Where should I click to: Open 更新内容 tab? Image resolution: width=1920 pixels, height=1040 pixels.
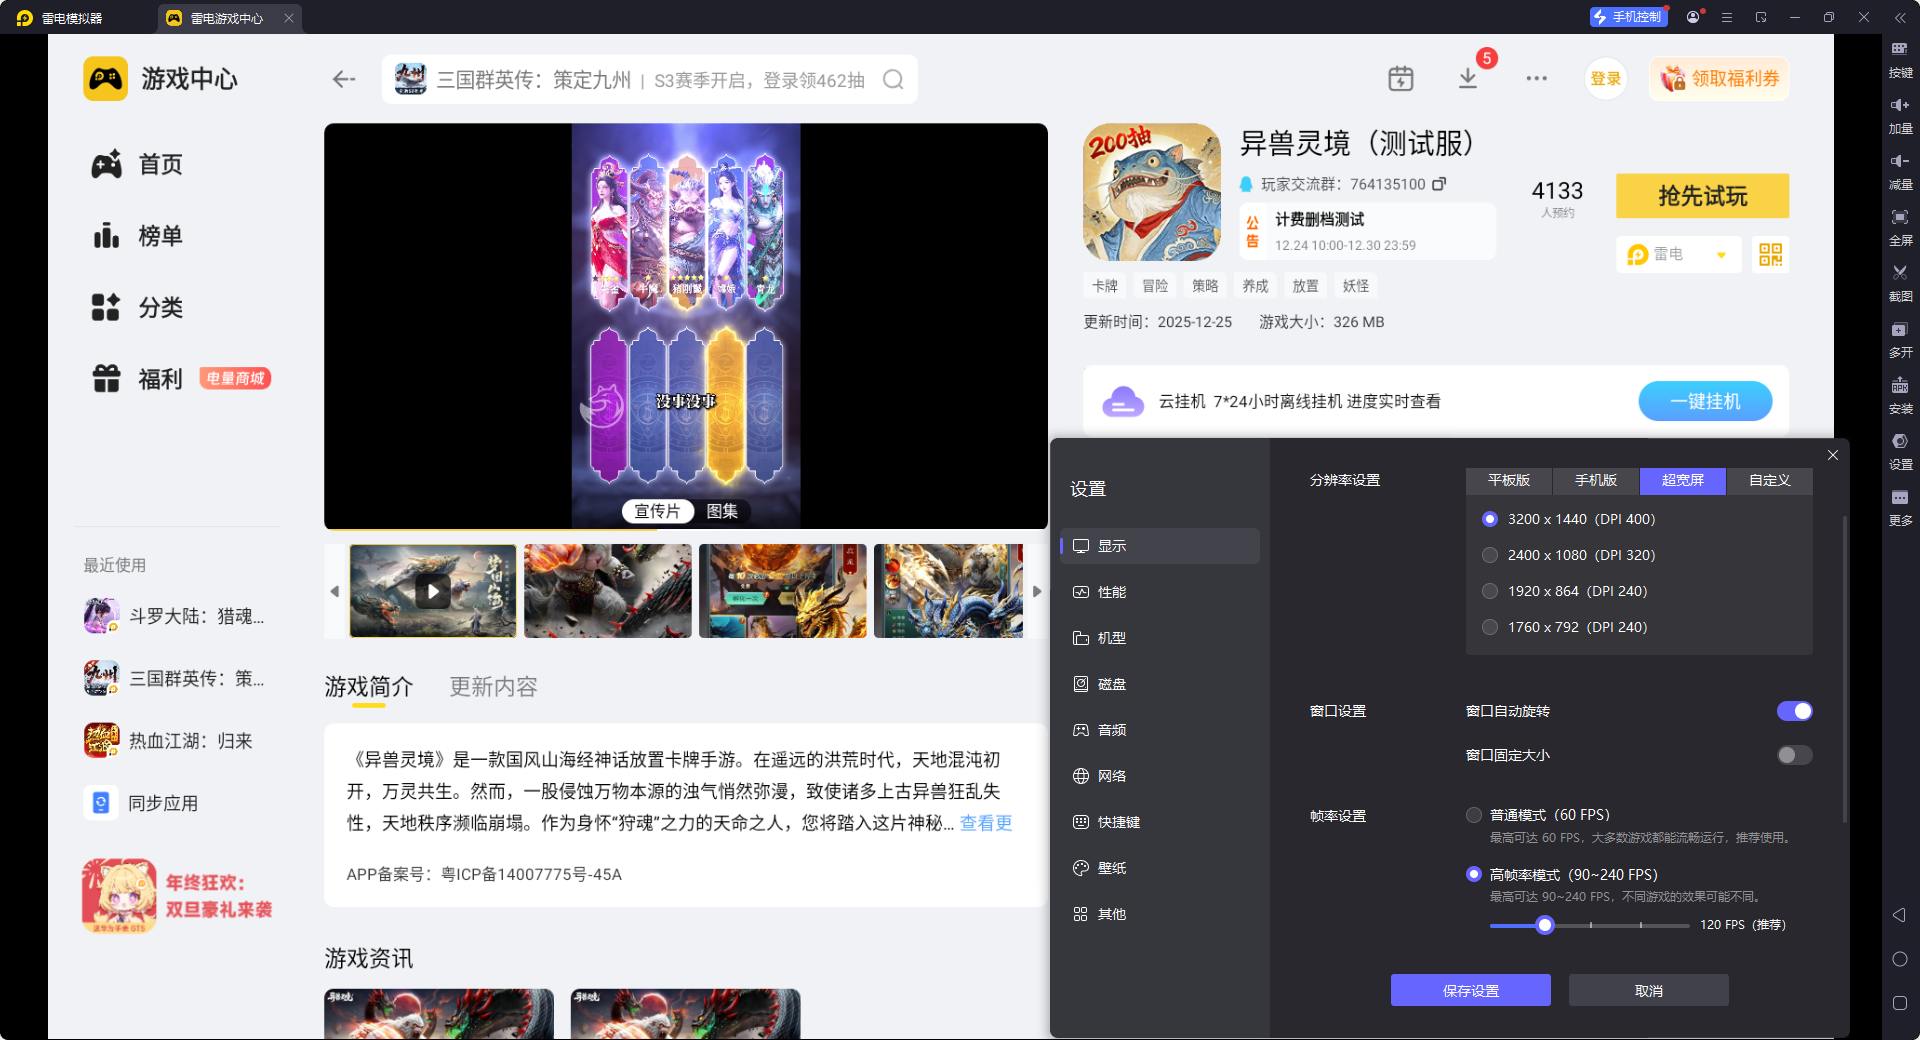pos(494,687)
